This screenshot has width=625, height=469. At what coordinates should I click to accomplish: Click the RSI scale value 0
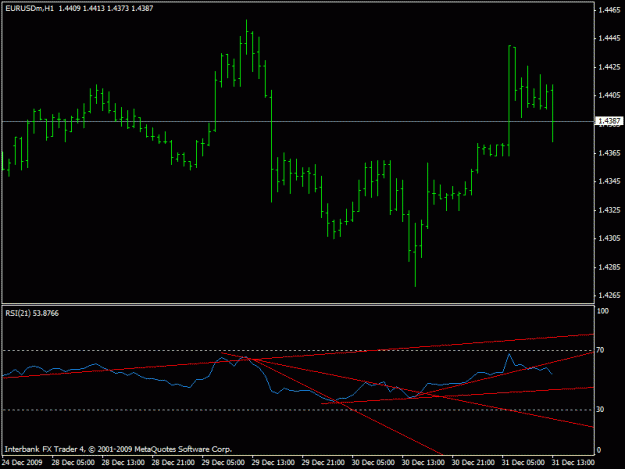pos(599,450)
